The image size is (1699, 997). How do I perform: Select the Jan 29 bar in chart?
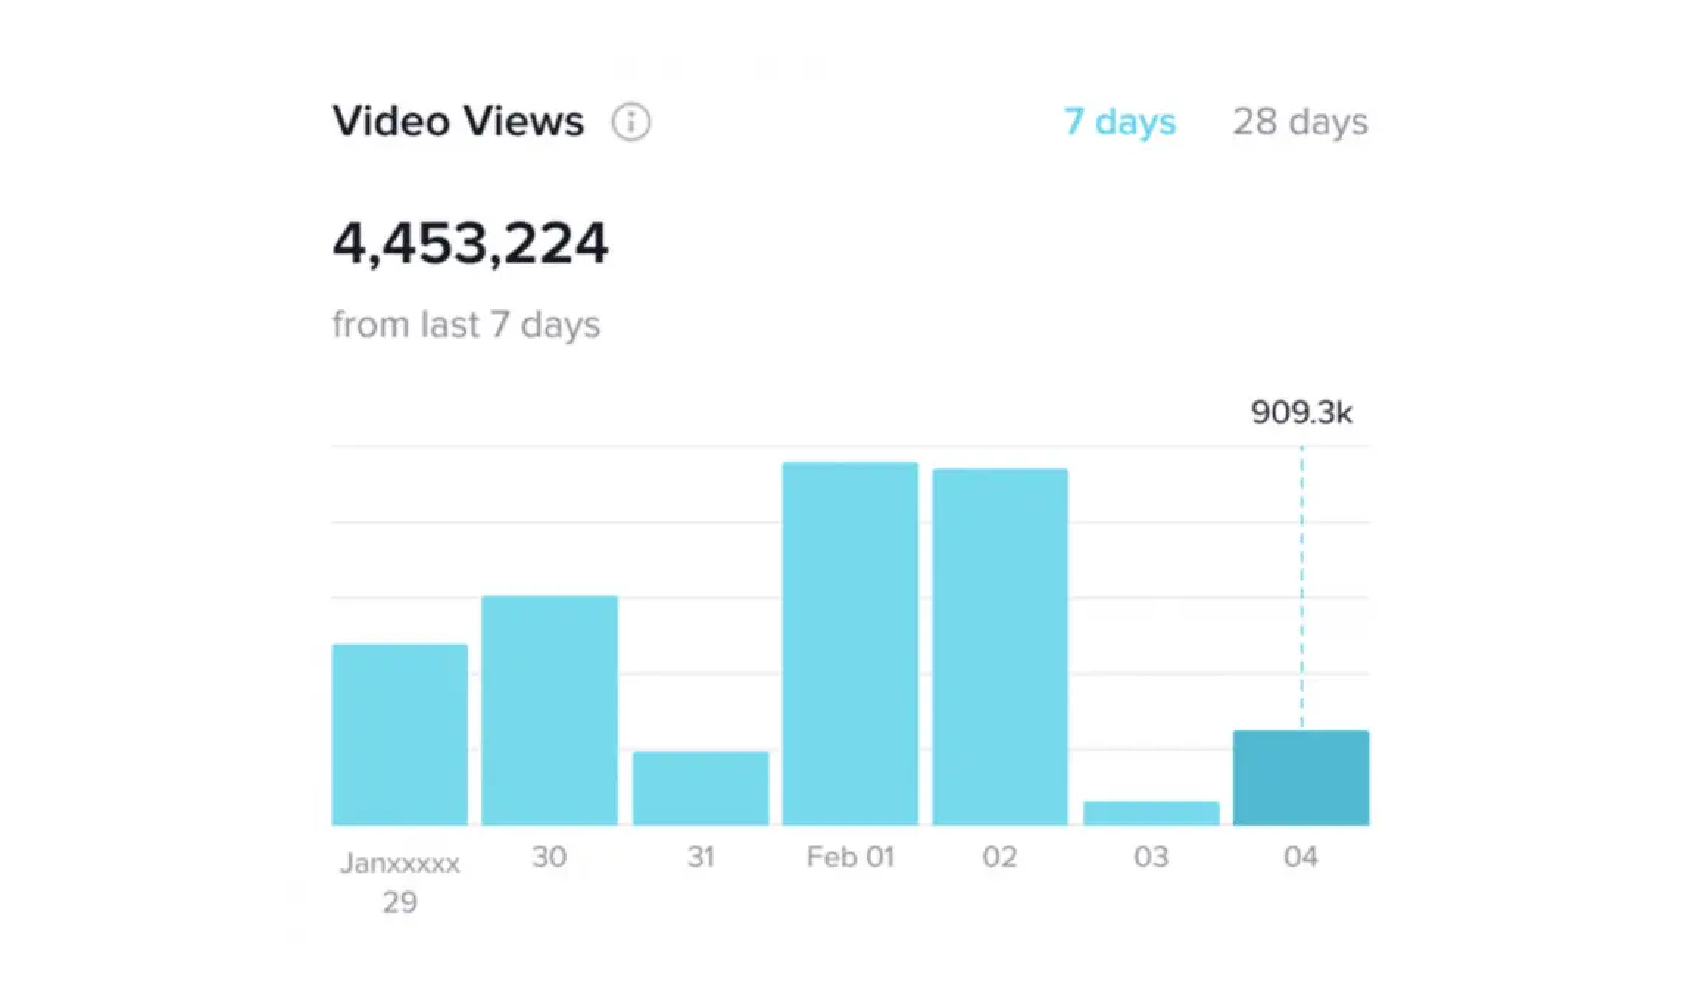(400, 735)
